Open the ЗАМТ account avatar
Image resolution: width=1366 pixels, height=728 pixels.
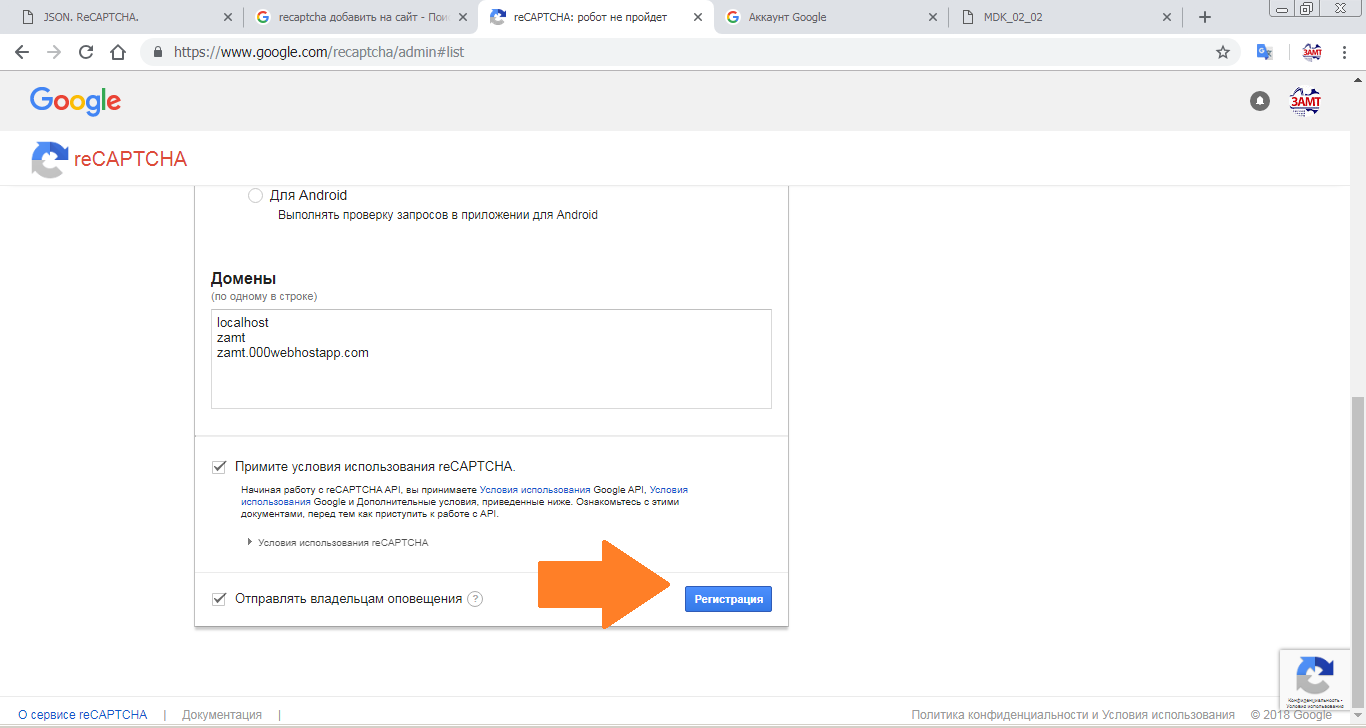pyautogui.click(x=1305, y=101)
